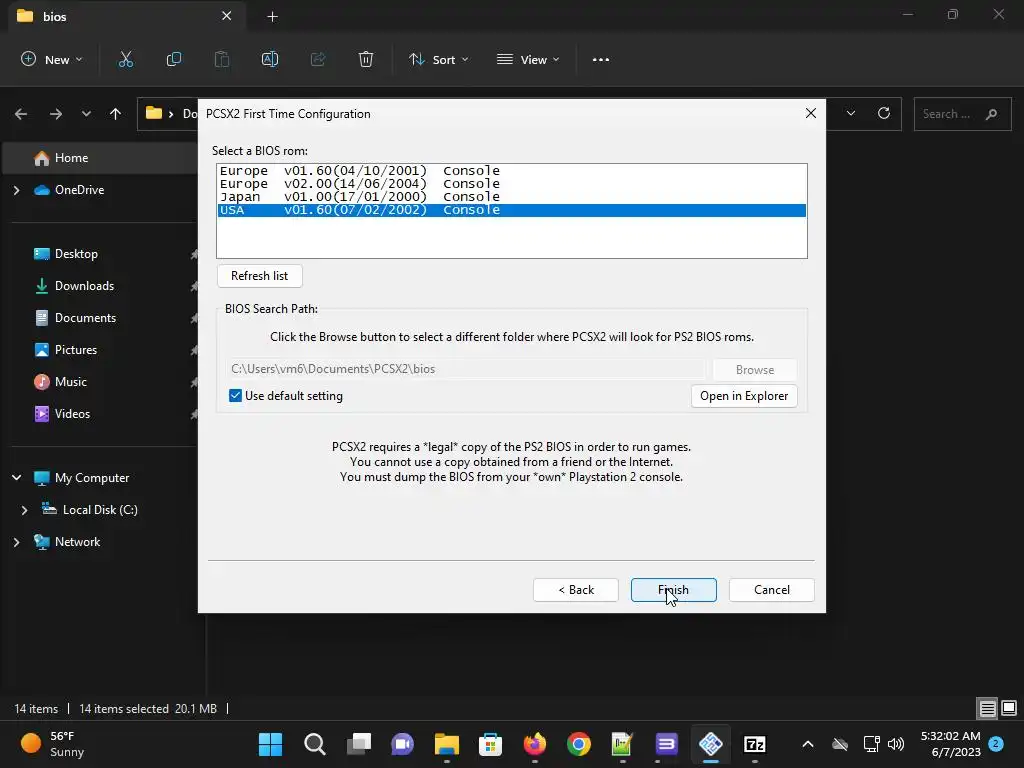This screenshot has width=1024, height=768.
Task: Open recent locations dropdown chevron
Action: click(x=86, y=114)
